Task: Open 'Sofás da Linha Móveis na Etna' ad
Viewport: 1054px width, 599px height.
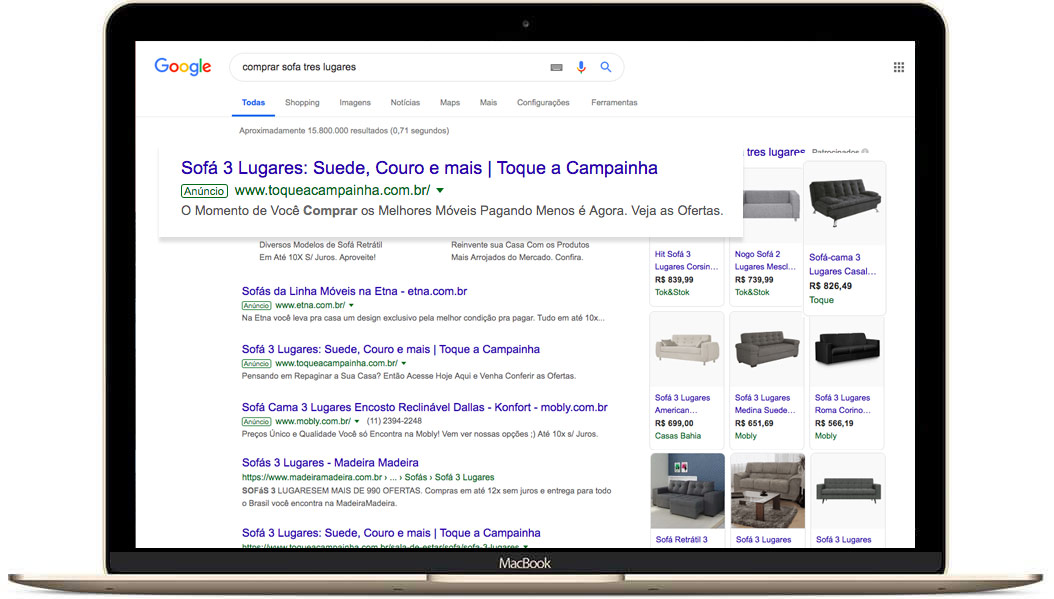Action: click(354, 291)
